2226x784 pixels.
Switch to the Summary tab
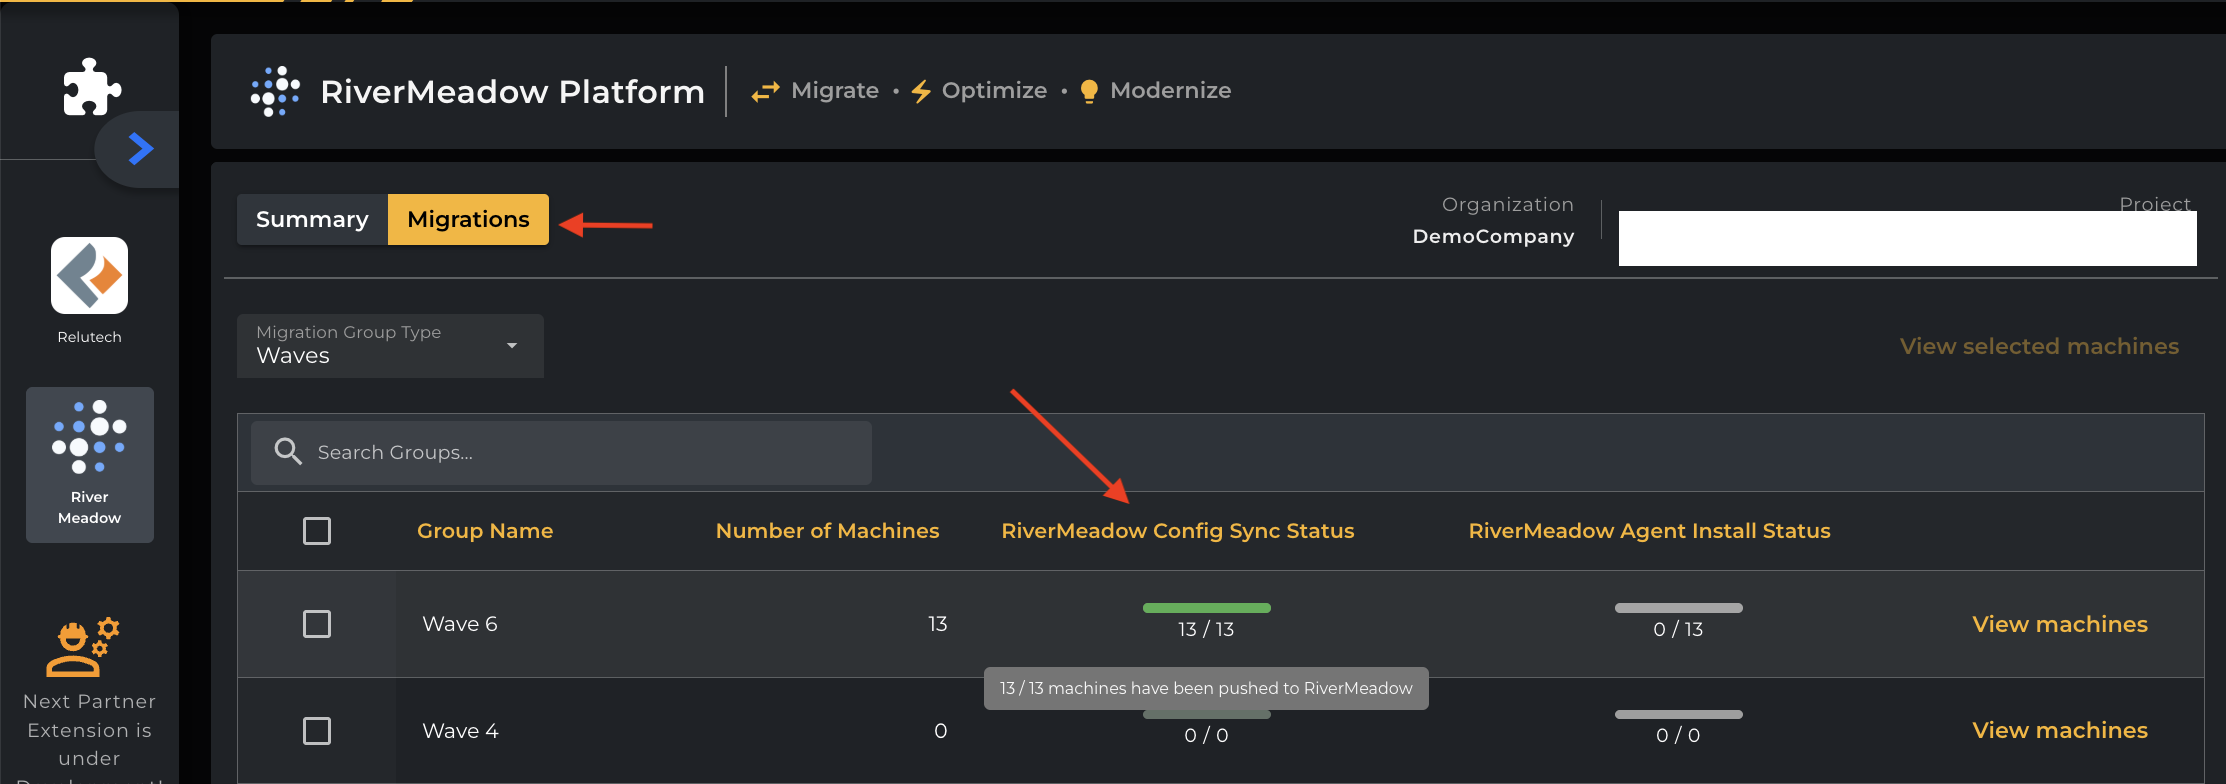click(x=312, y=219)
